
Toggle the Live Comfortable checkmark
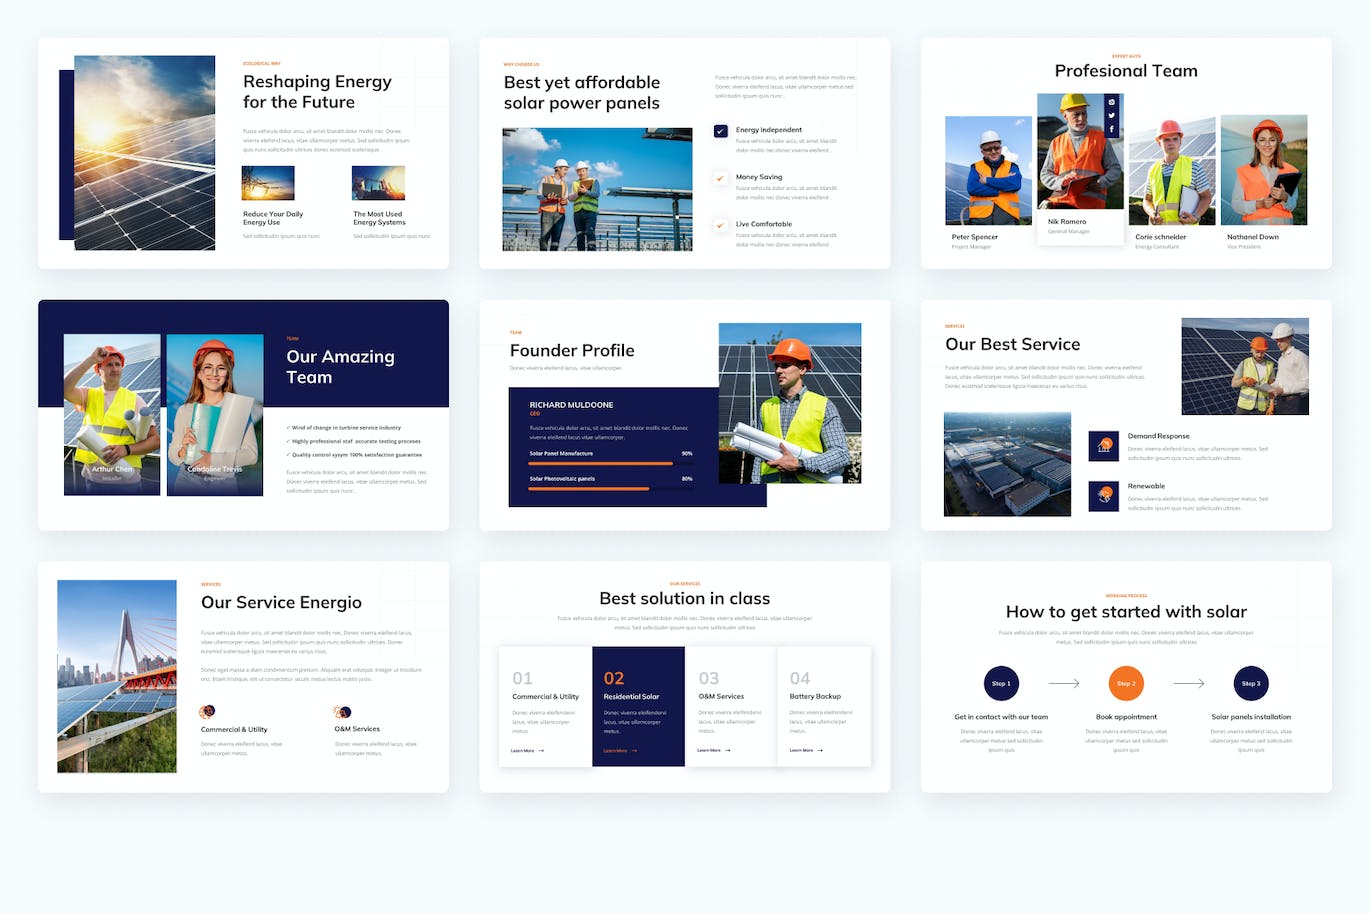(x=720, y=225)
